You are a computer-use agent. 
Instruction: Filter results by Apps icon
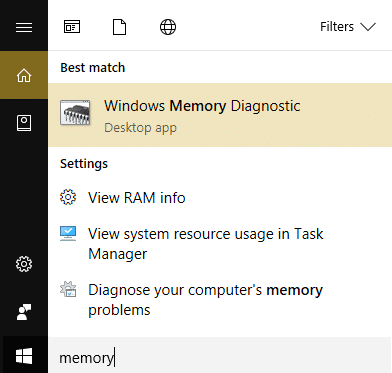[x=72, y=27]
